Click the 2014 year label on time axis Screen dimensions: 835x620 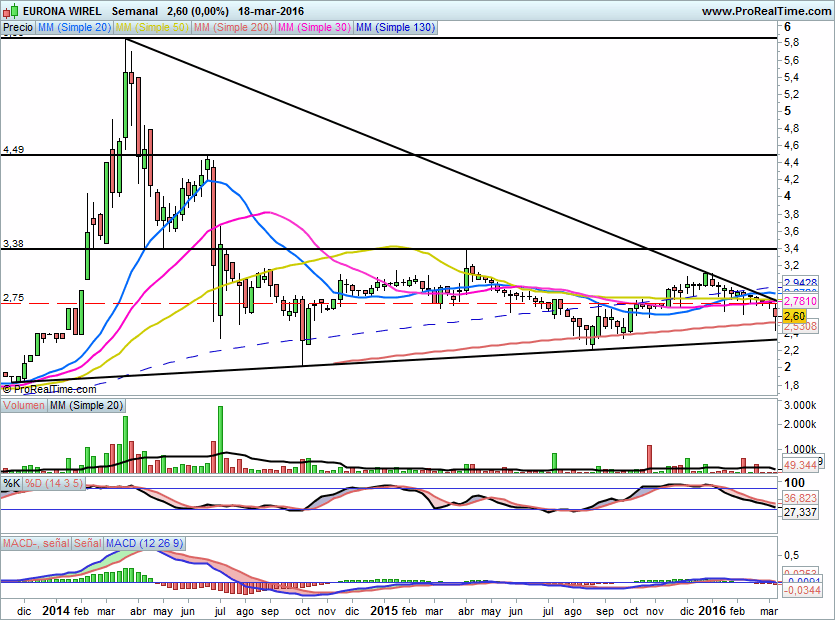click(x=56, y=610)
